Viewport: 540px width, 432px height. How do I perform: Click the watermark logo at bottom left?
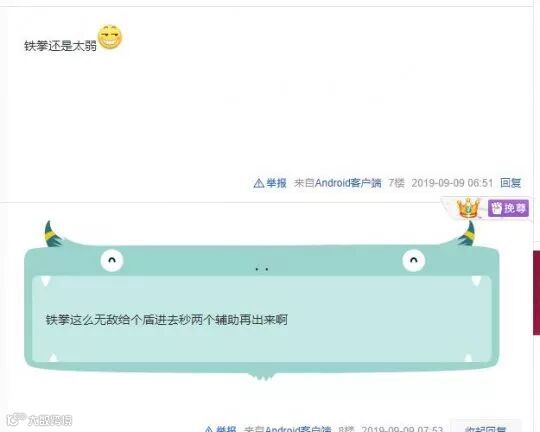(39, 419)
